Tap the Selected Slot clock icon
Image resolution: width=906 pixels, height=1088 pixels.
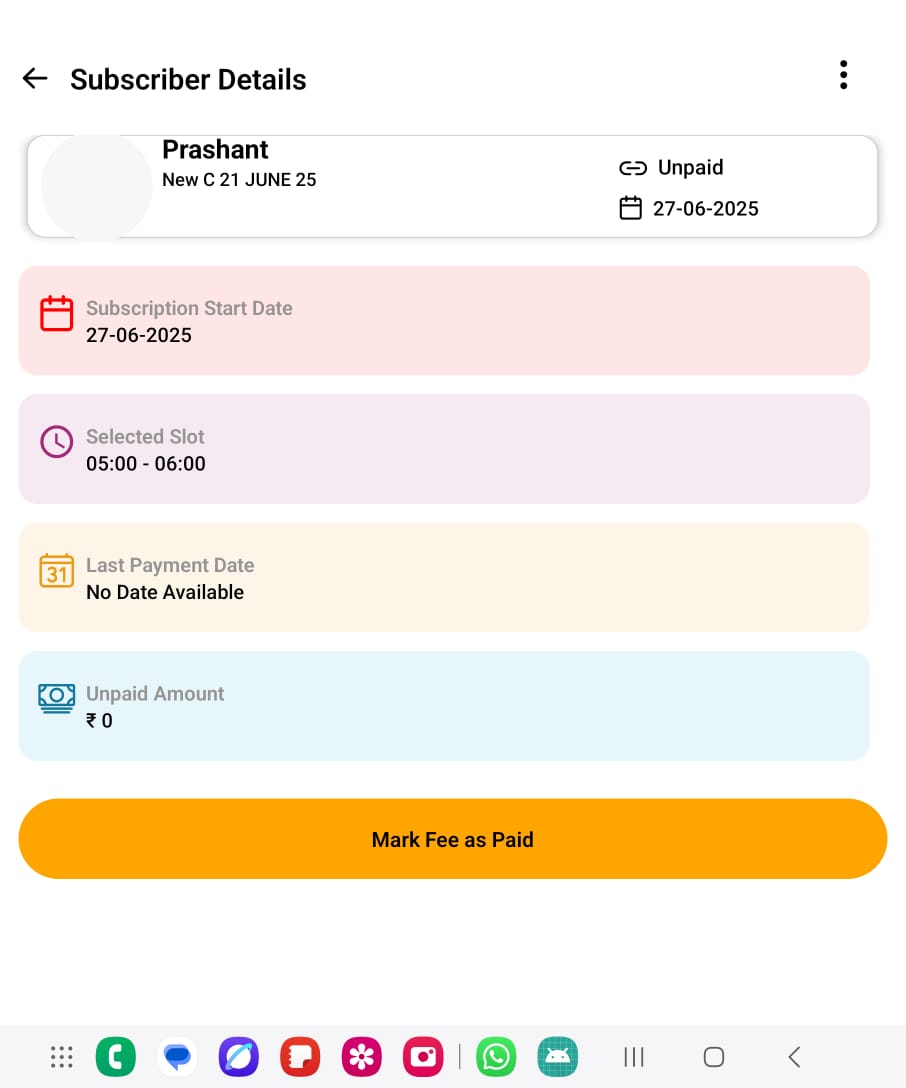pyautogui.click(x=56, y=441)
